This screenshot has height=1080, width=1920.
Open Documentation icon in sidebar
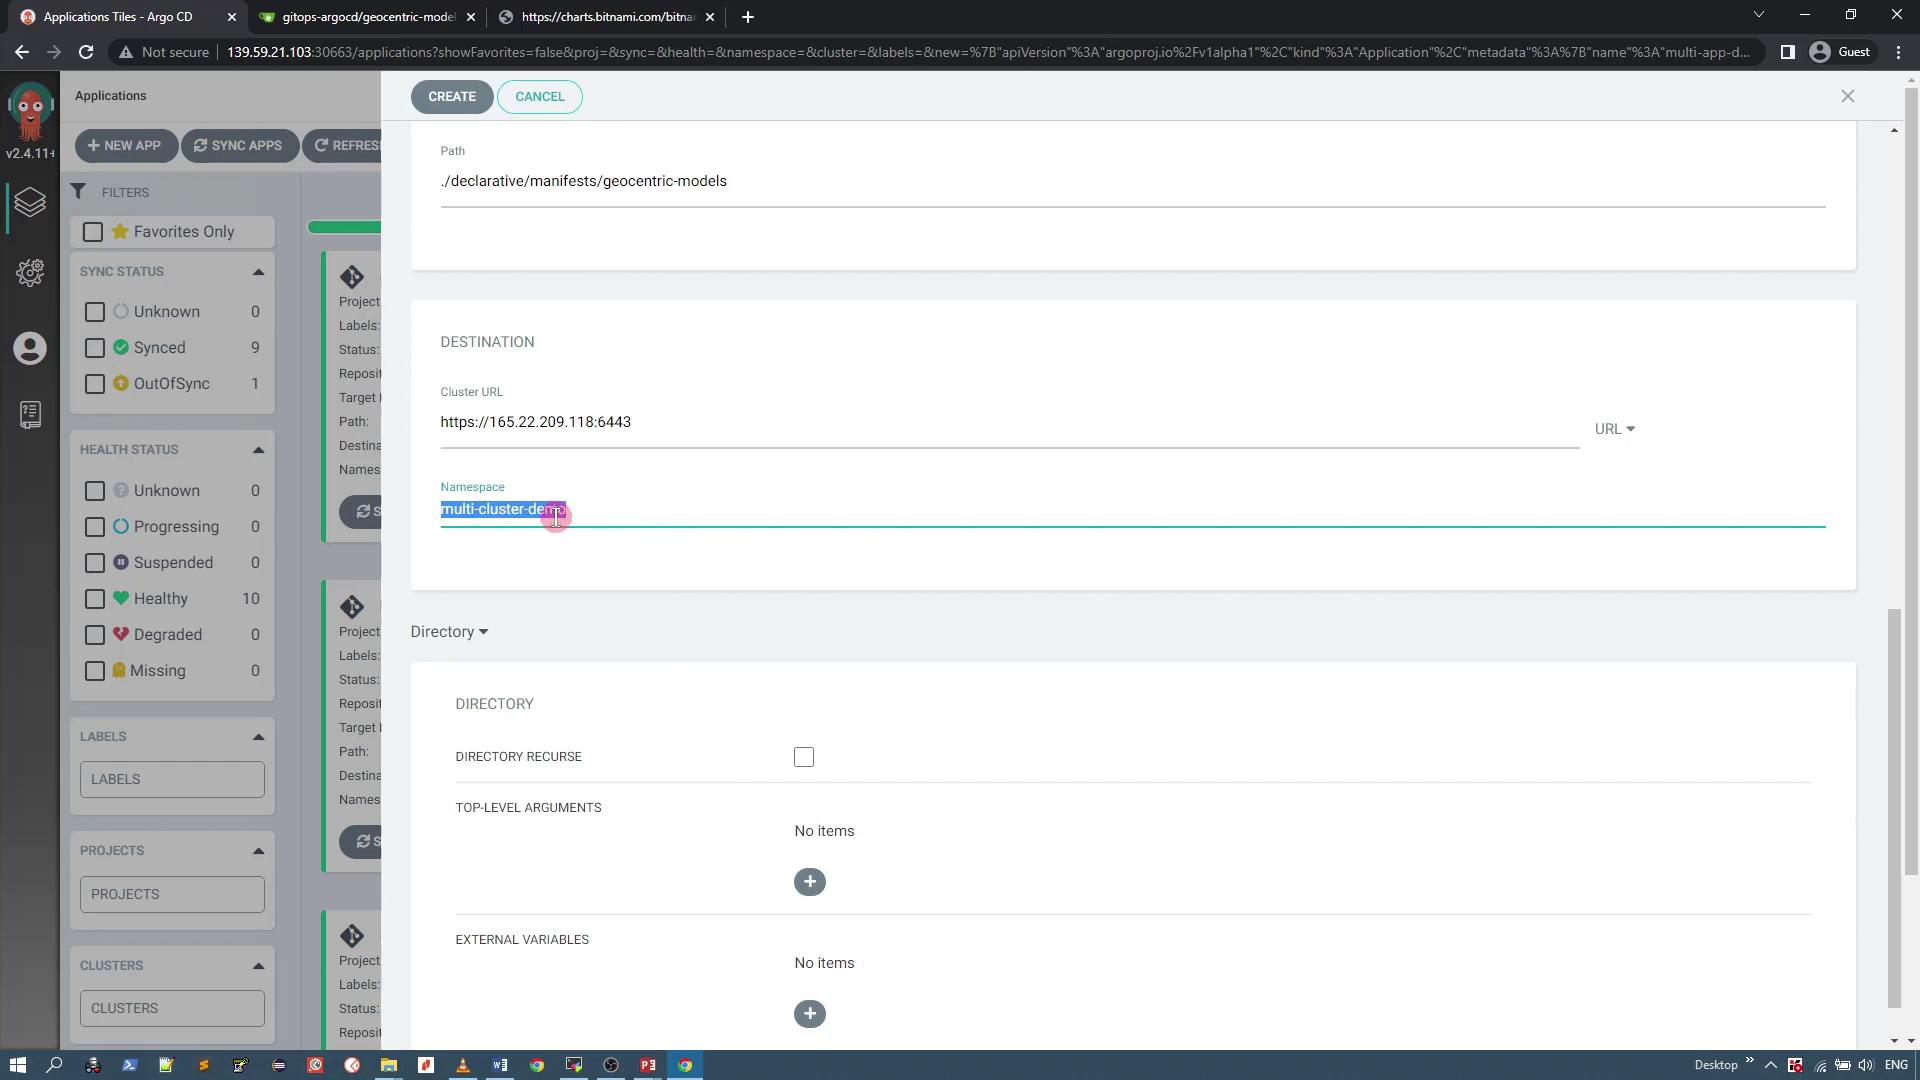pyautogui.click(x=30, y=414)
